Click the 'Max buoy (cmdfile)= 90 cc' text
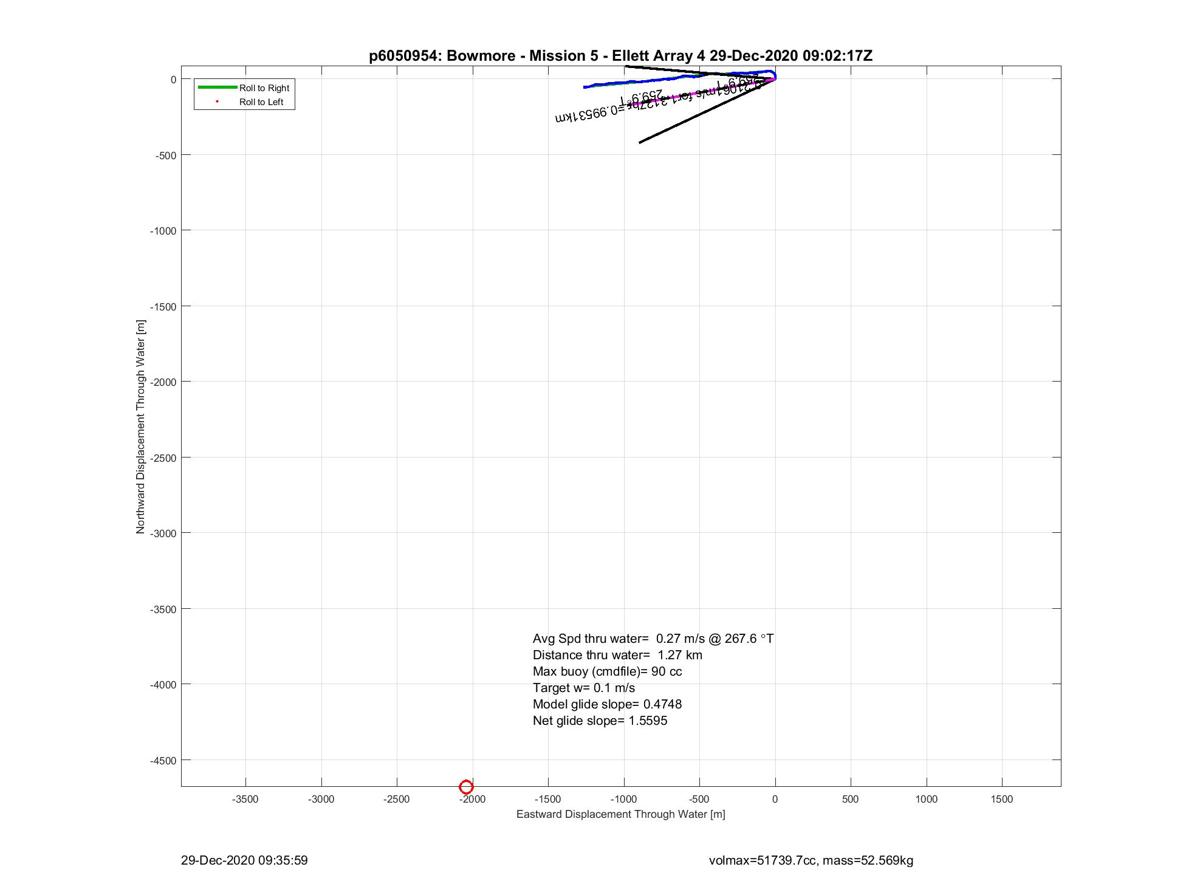The image size is (1200, 885). point(607,671)
